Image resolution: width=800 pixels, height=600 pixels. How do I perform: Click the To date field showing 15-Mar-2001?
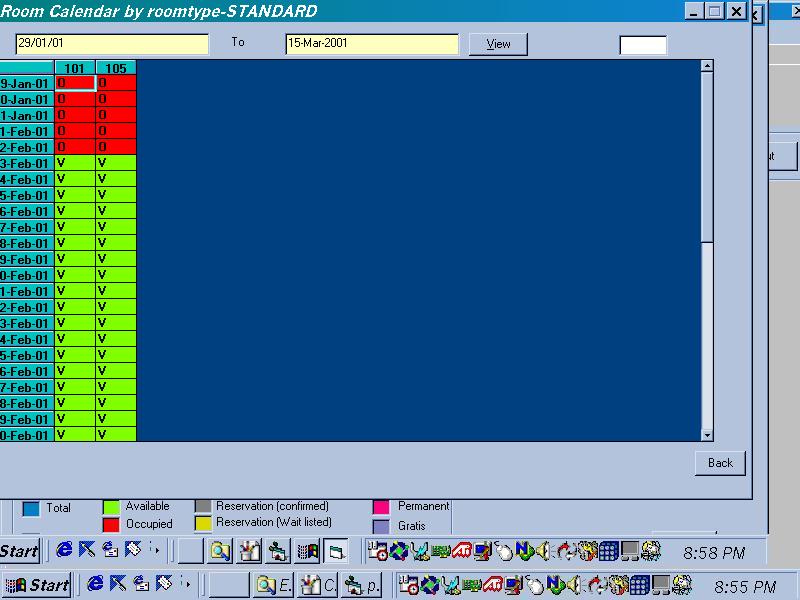click(x=372, y=44)
